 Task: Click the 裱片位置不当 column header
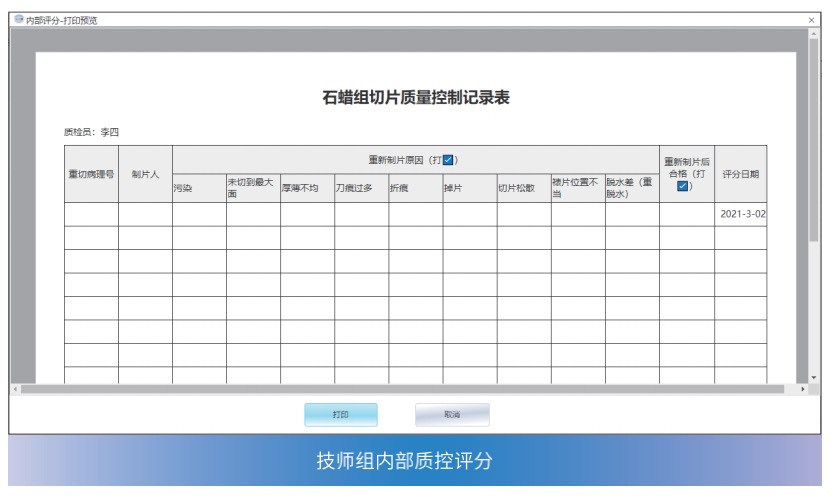(578, 188)
